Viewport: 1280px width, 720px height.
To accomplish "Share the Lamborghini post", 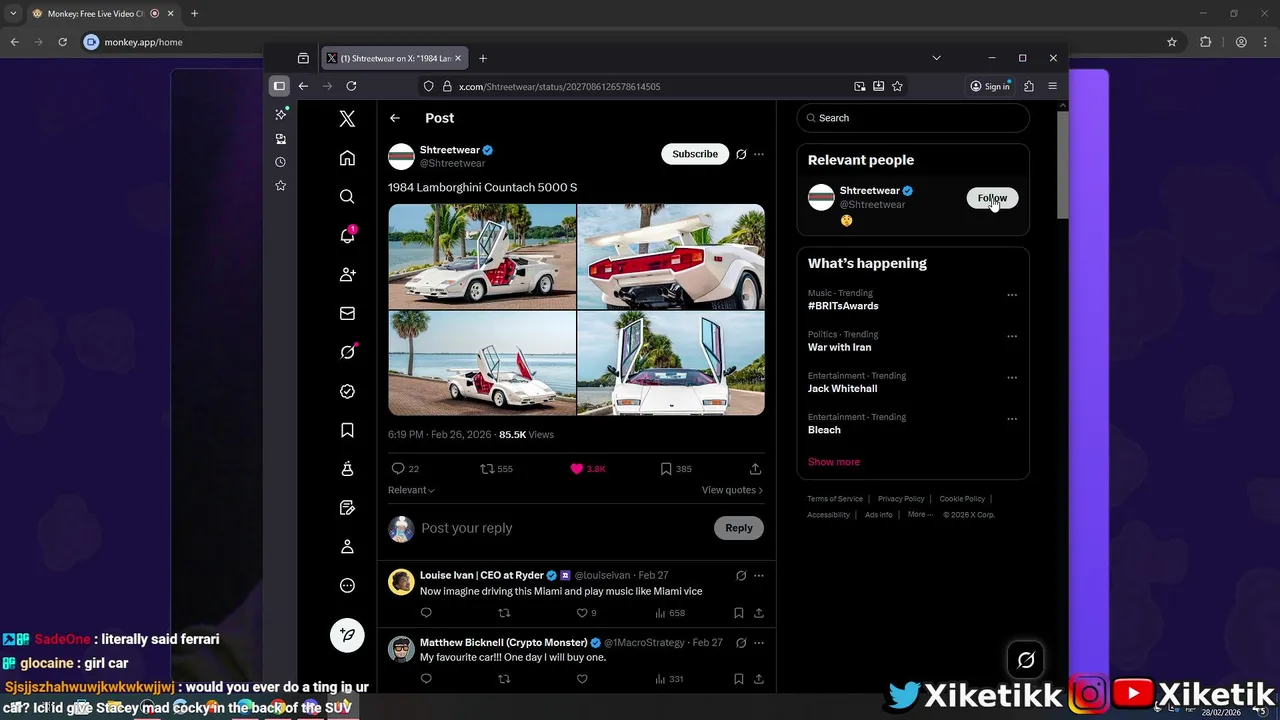I will (x=755, y=469).
